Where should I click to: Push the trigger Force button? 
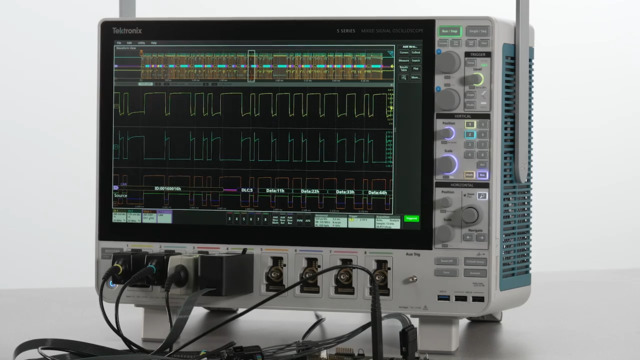(471, 62)
